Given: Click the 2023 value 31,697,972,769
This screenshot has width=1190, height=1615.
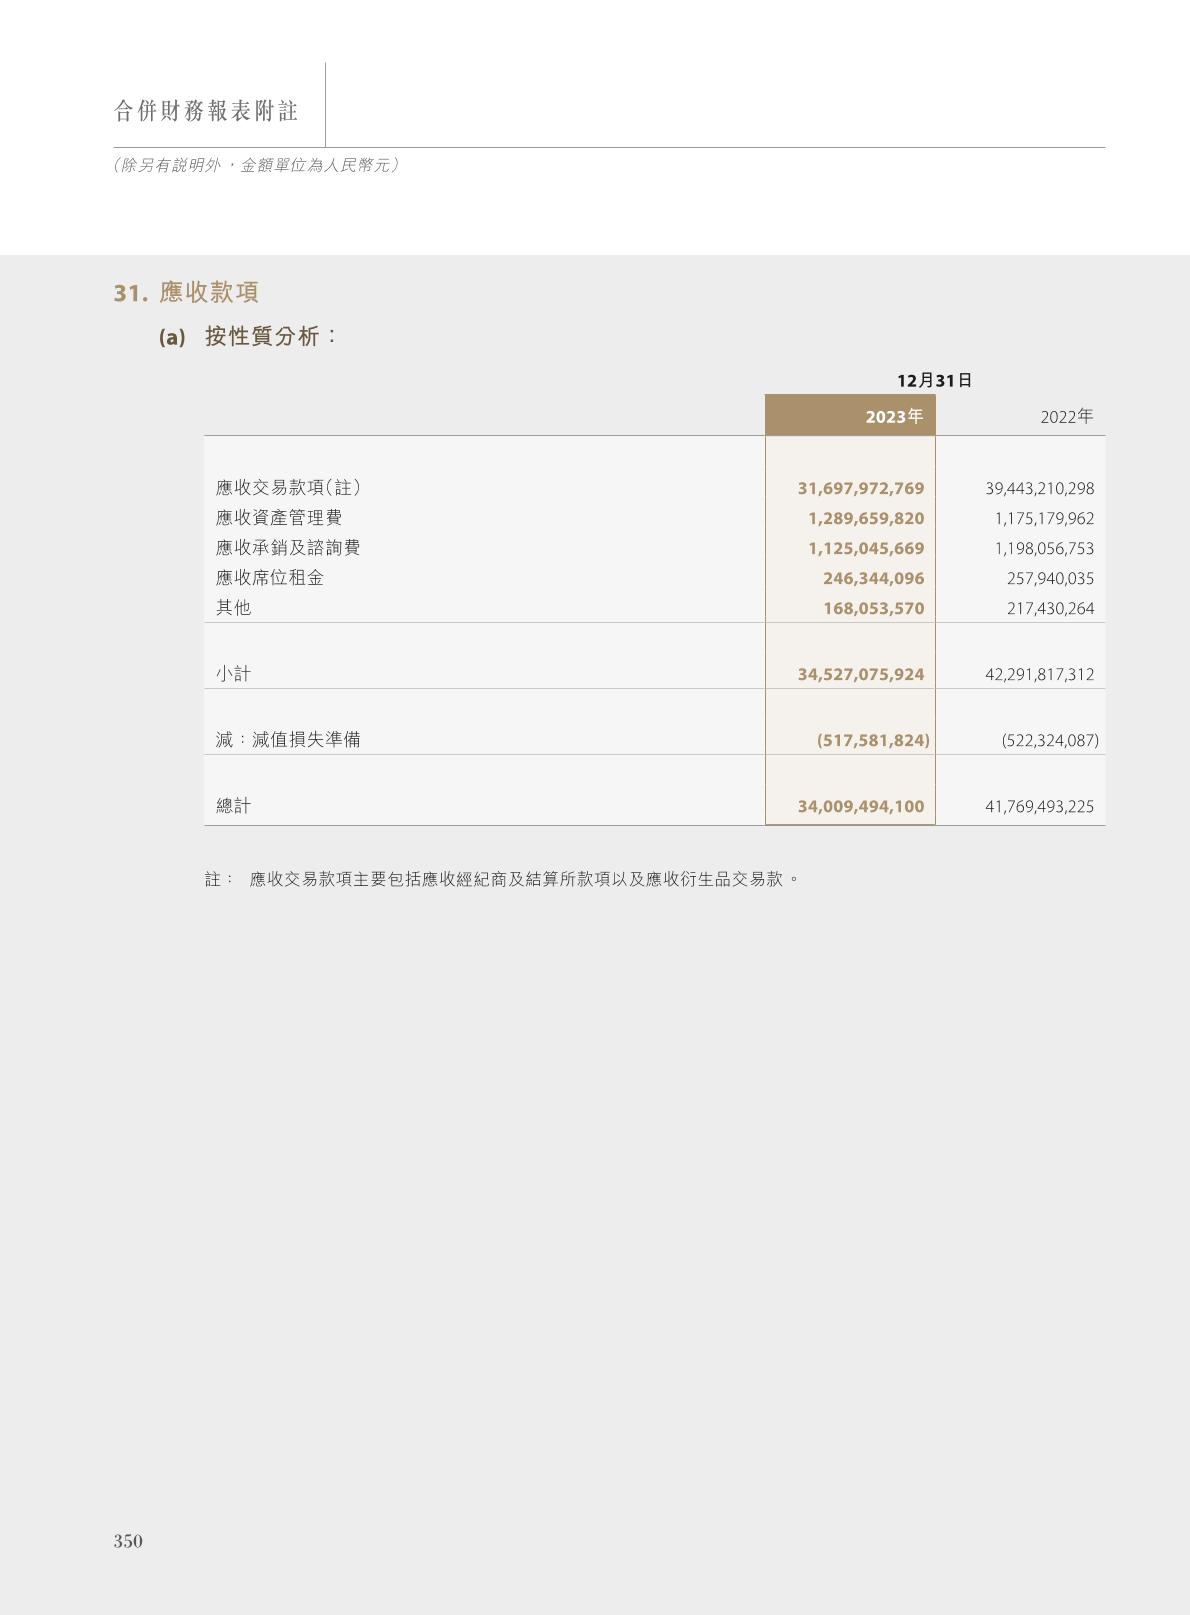Looking at the screenshot, I should (860, 488).
